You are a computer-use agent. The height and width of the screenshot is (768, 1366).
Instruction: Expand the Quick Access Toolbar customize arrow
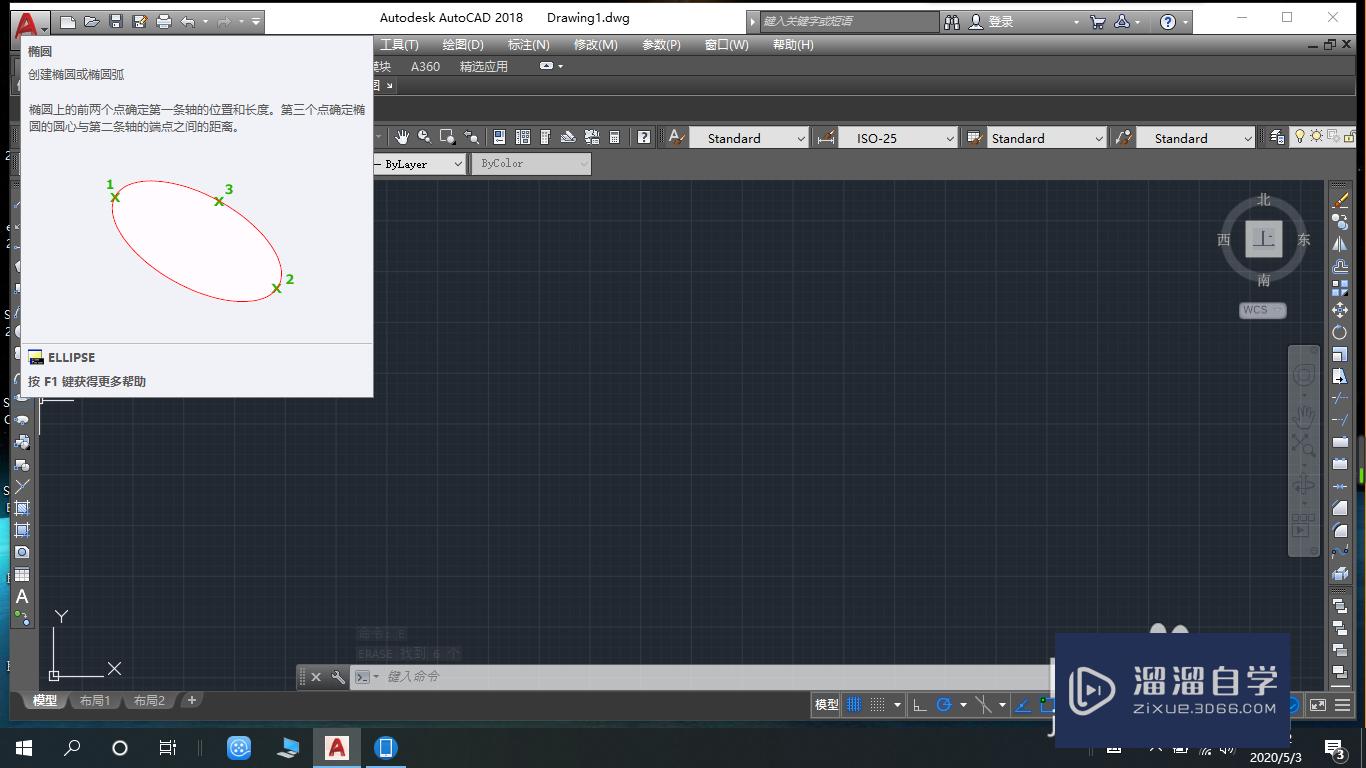pos(256,21)
